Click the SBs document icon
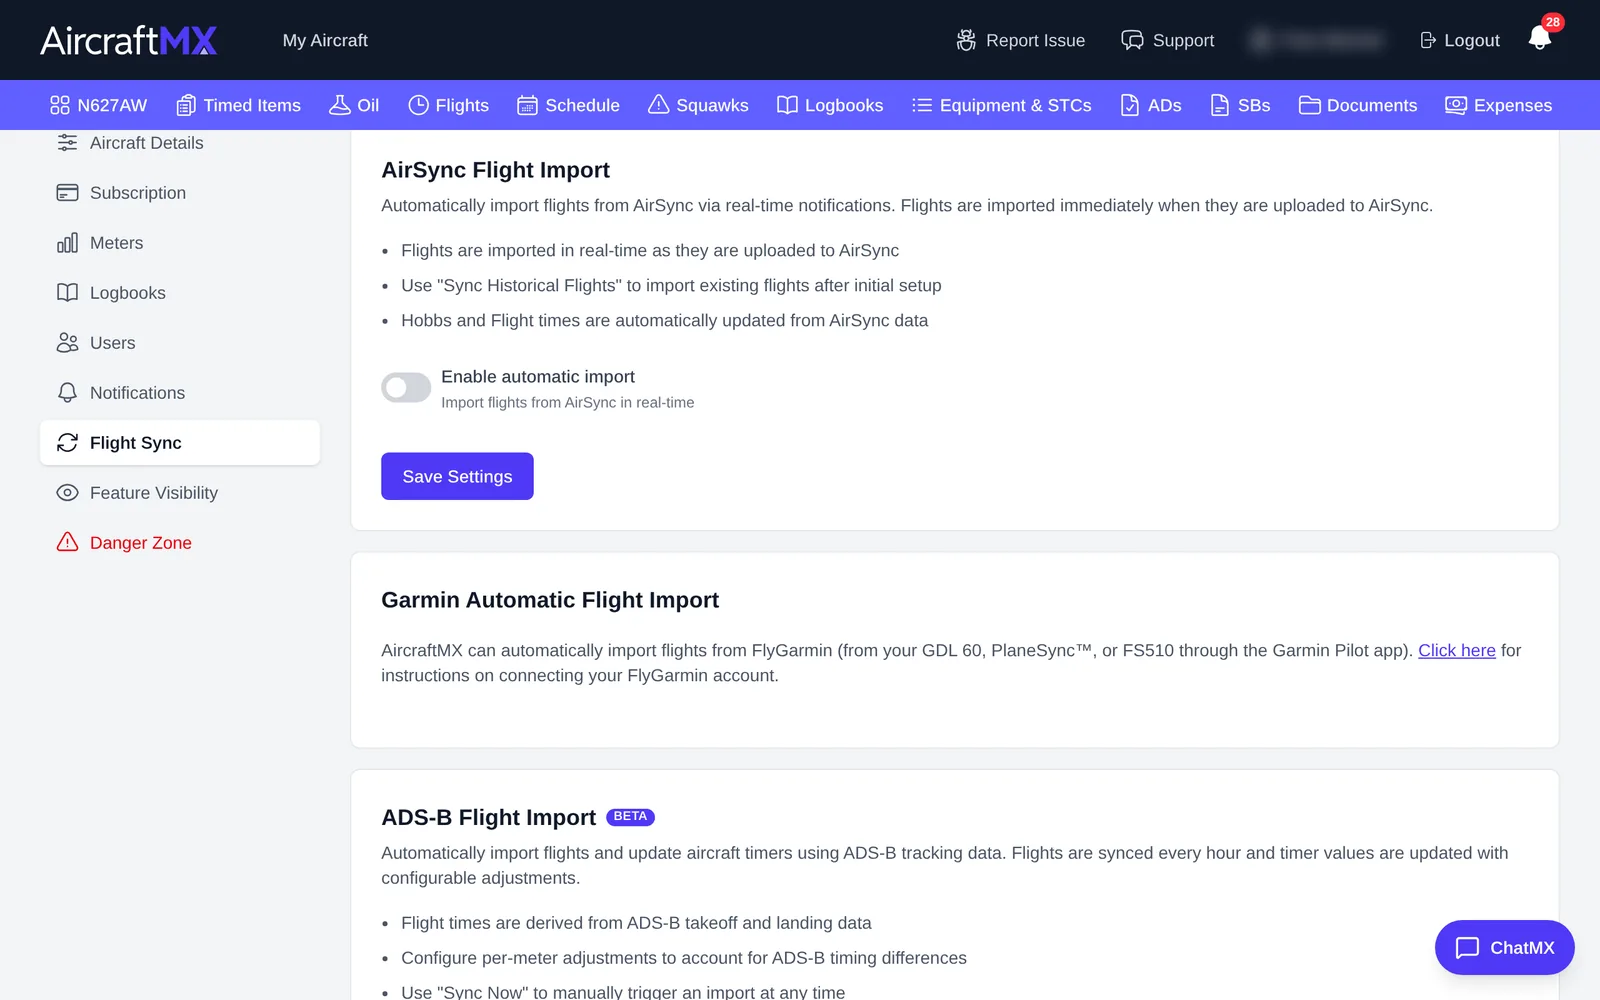The height and width of the screenshot is (1000, 1600). (x=1220, y=105)
